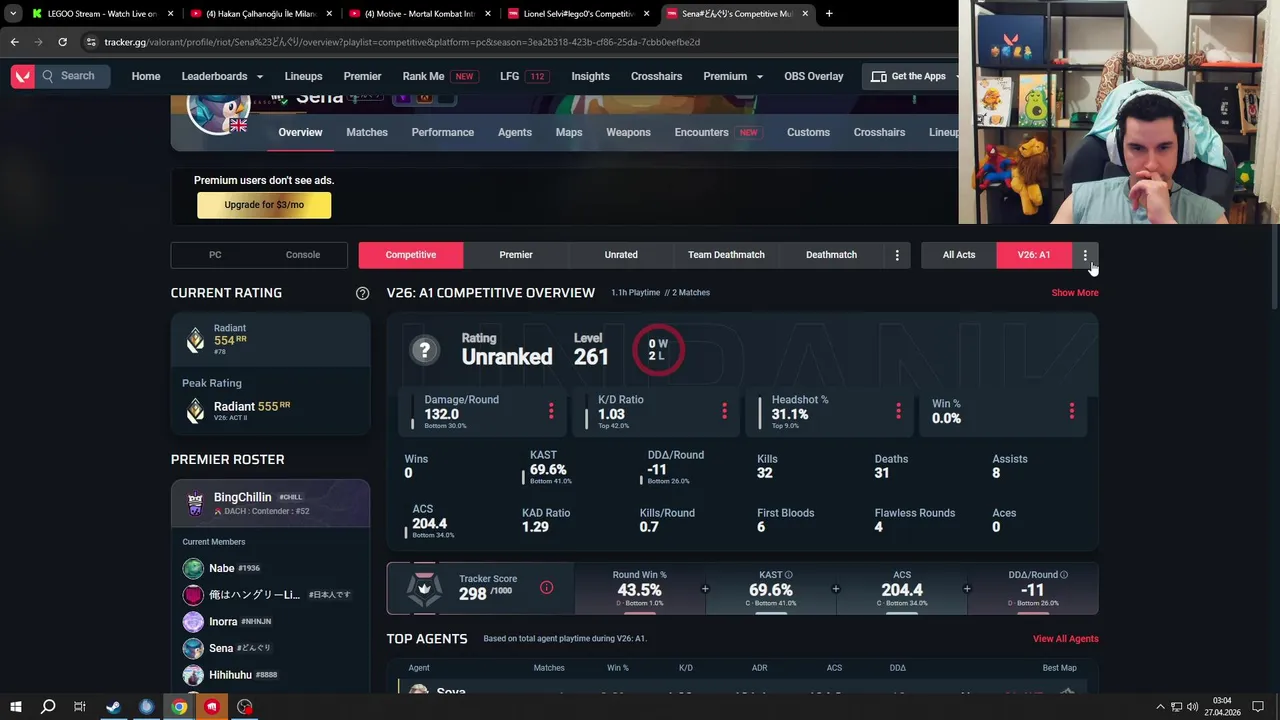Screen dimensions: 1280x720
Task: Open more acts menu next to V26: A1
Action: point(1085,255)
